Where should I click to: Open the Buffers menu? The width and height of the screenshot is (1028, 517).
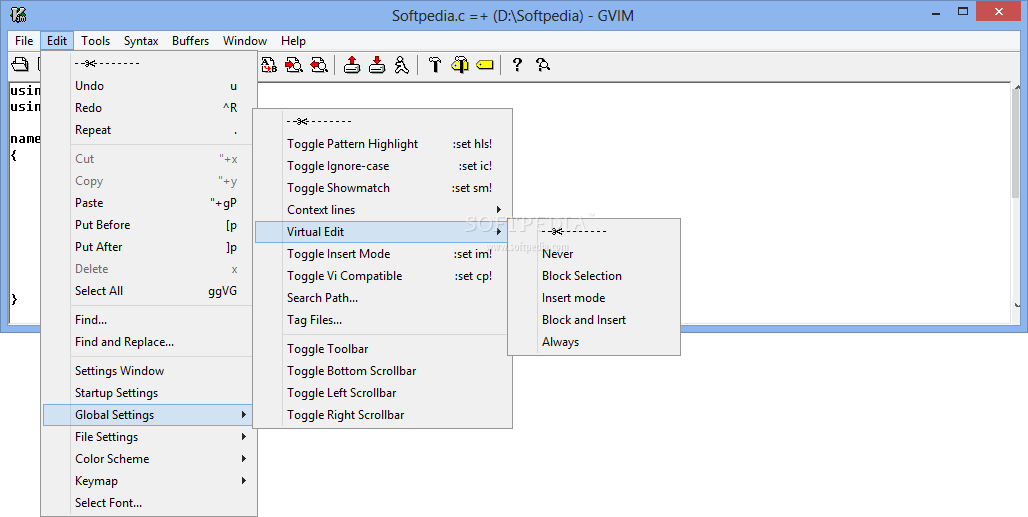pos(191,41)
